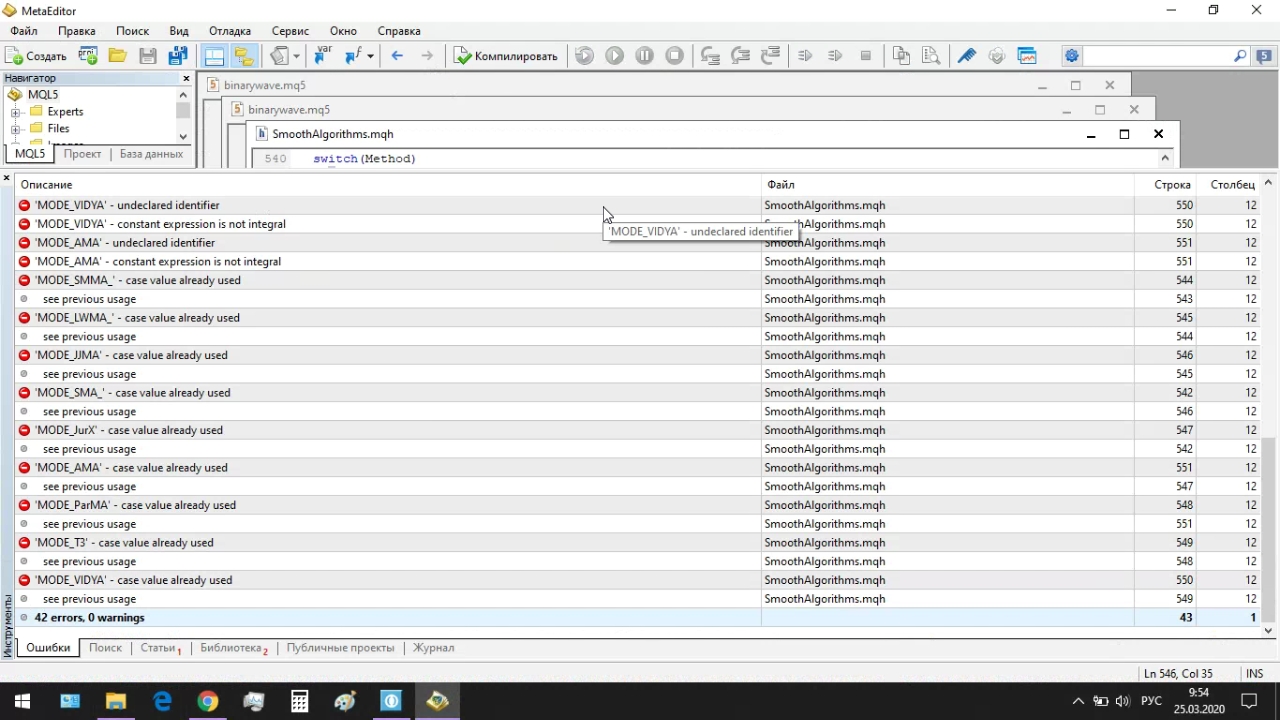This screenshot has height=720, width=1280.
Task: Click into the toolbar search field
Action: [x=1156, y=56]
